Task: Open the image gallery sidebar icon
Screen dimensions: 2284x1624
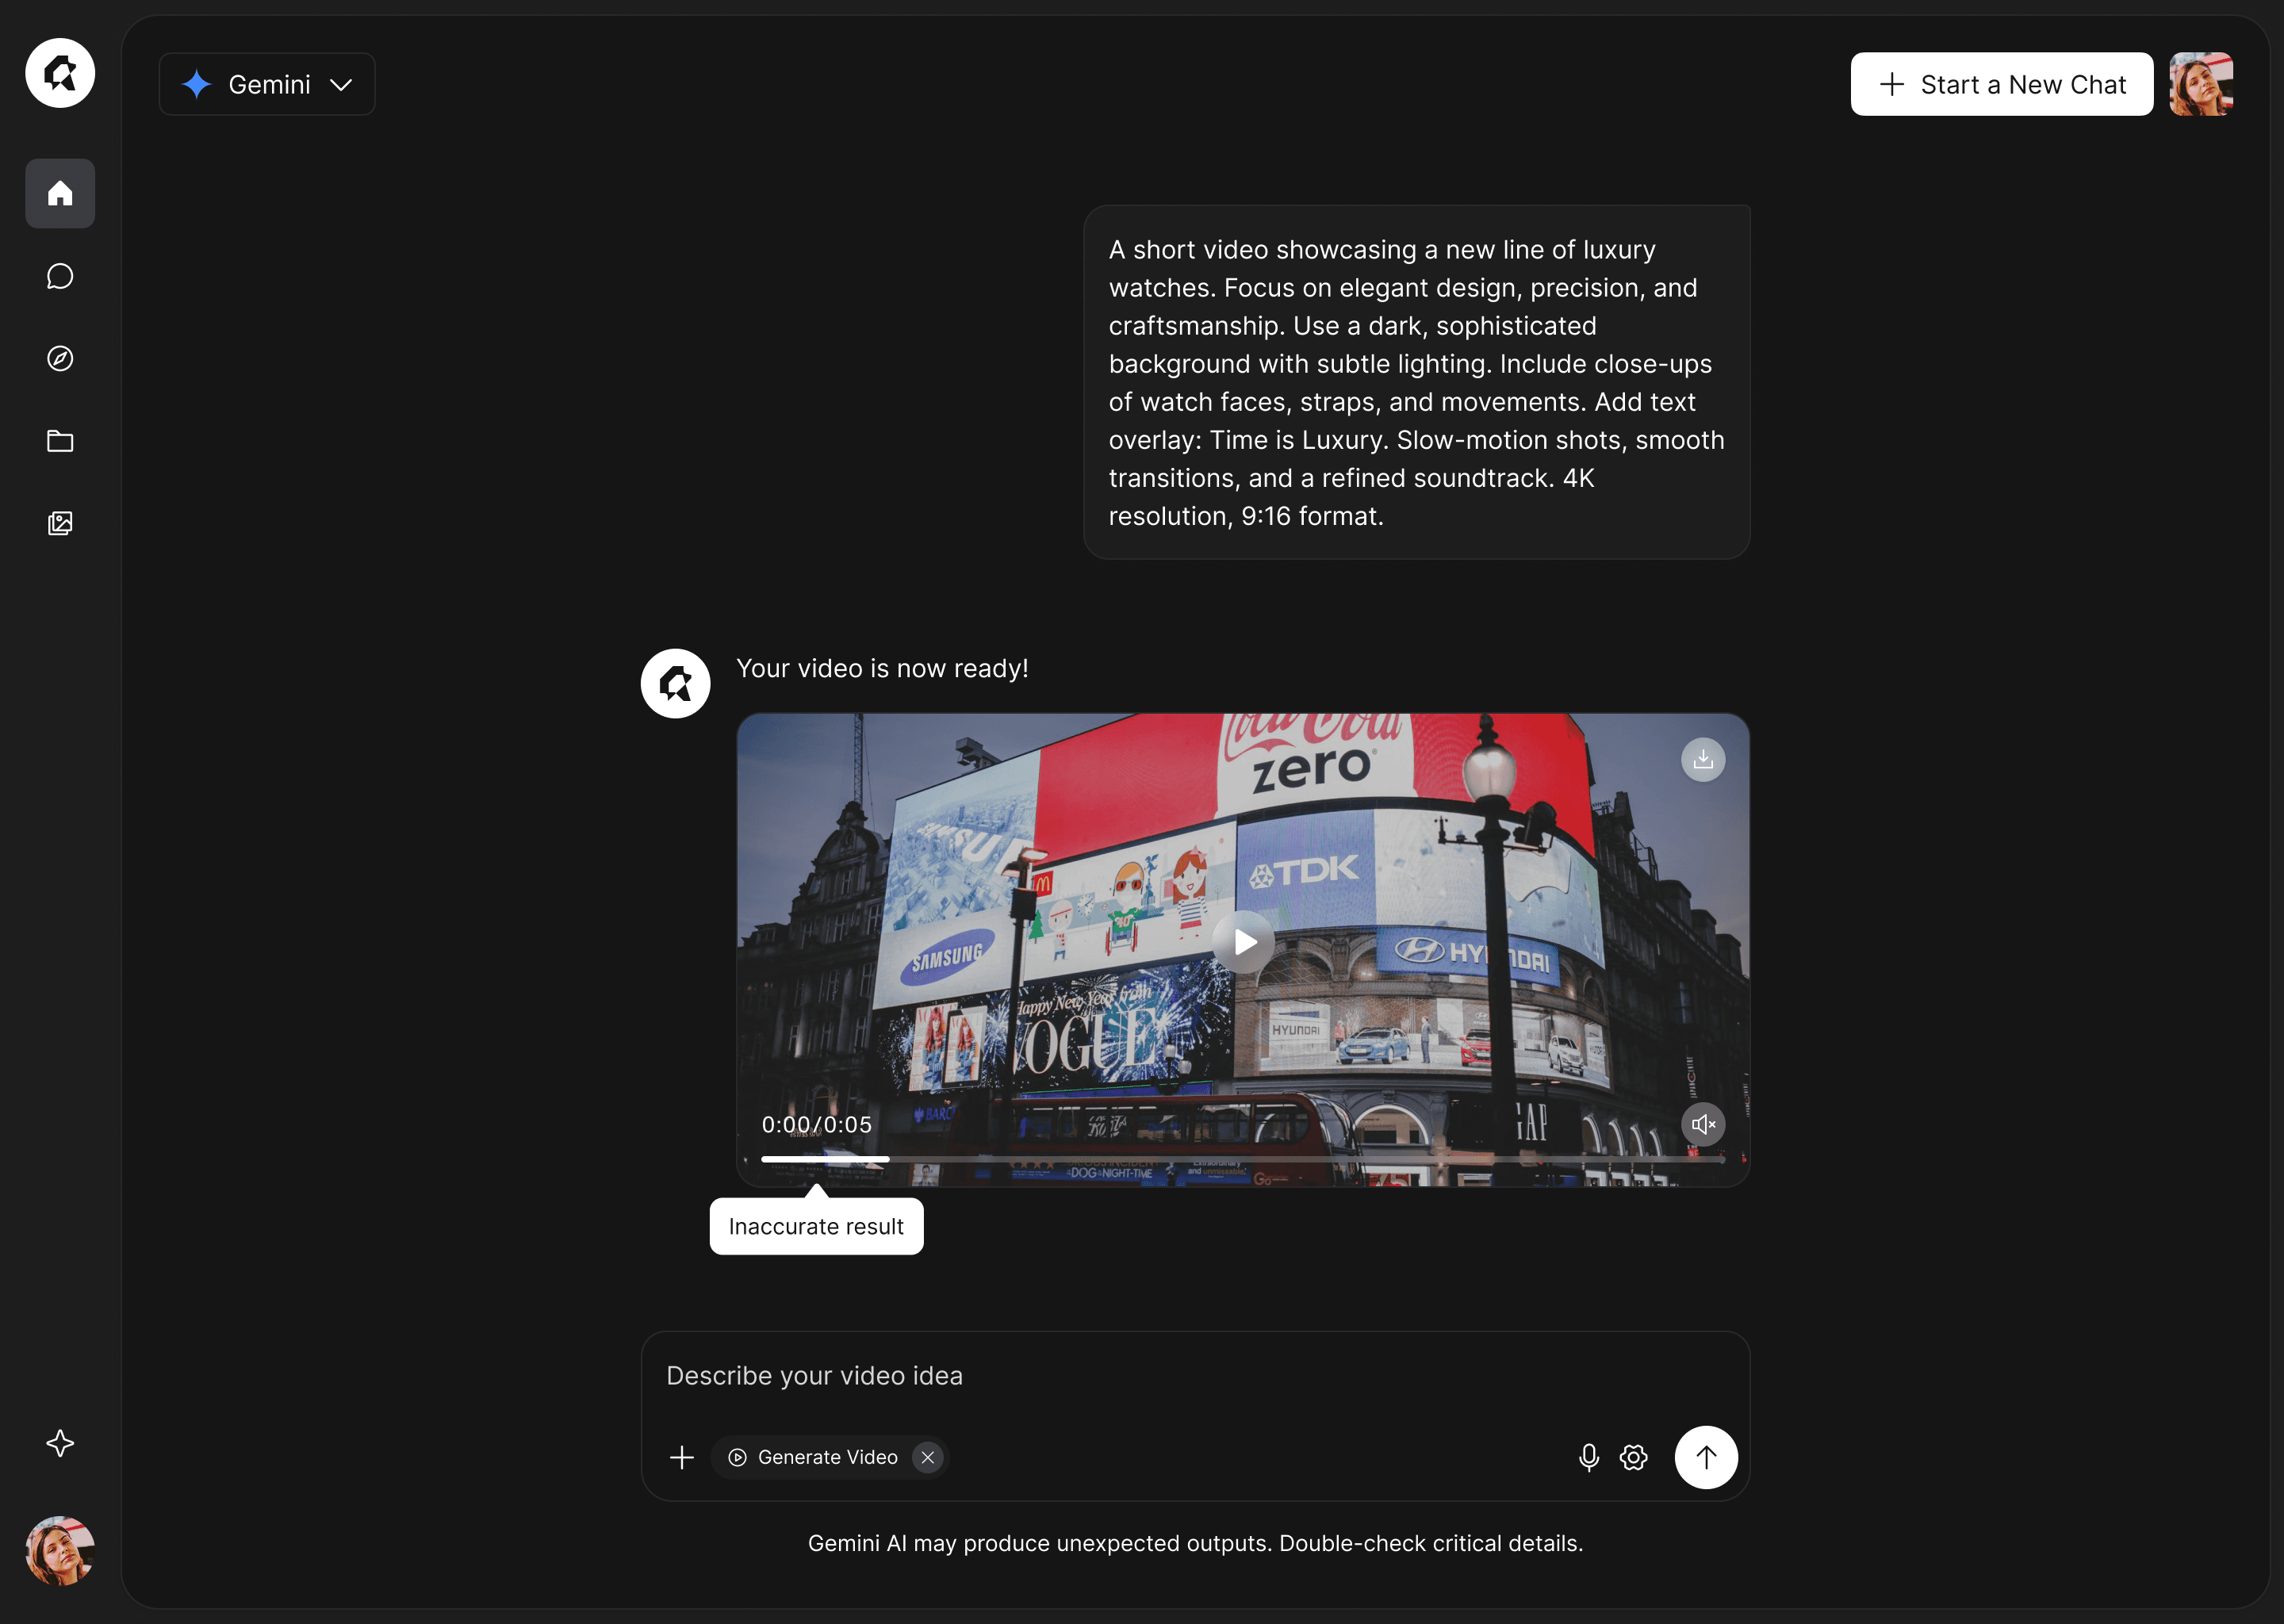Action: click(x=60, y=523)
